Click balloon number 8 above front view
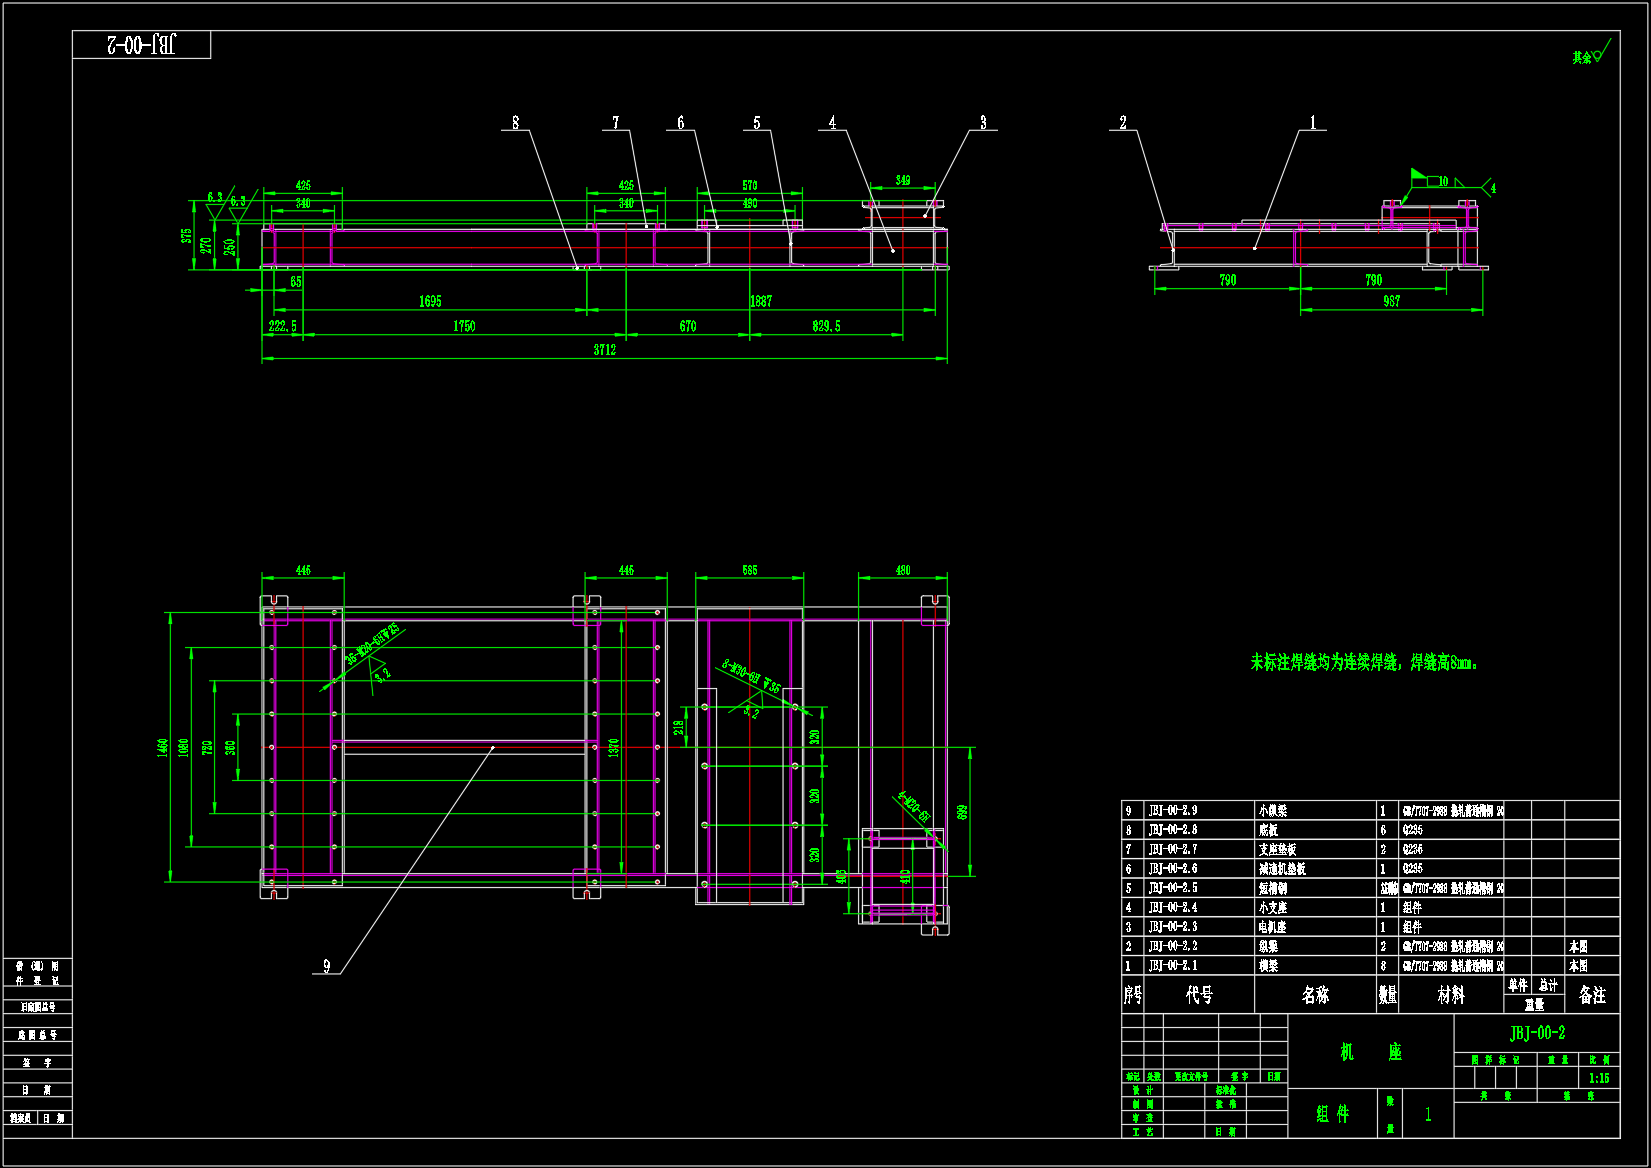 [x=515, y=123]
